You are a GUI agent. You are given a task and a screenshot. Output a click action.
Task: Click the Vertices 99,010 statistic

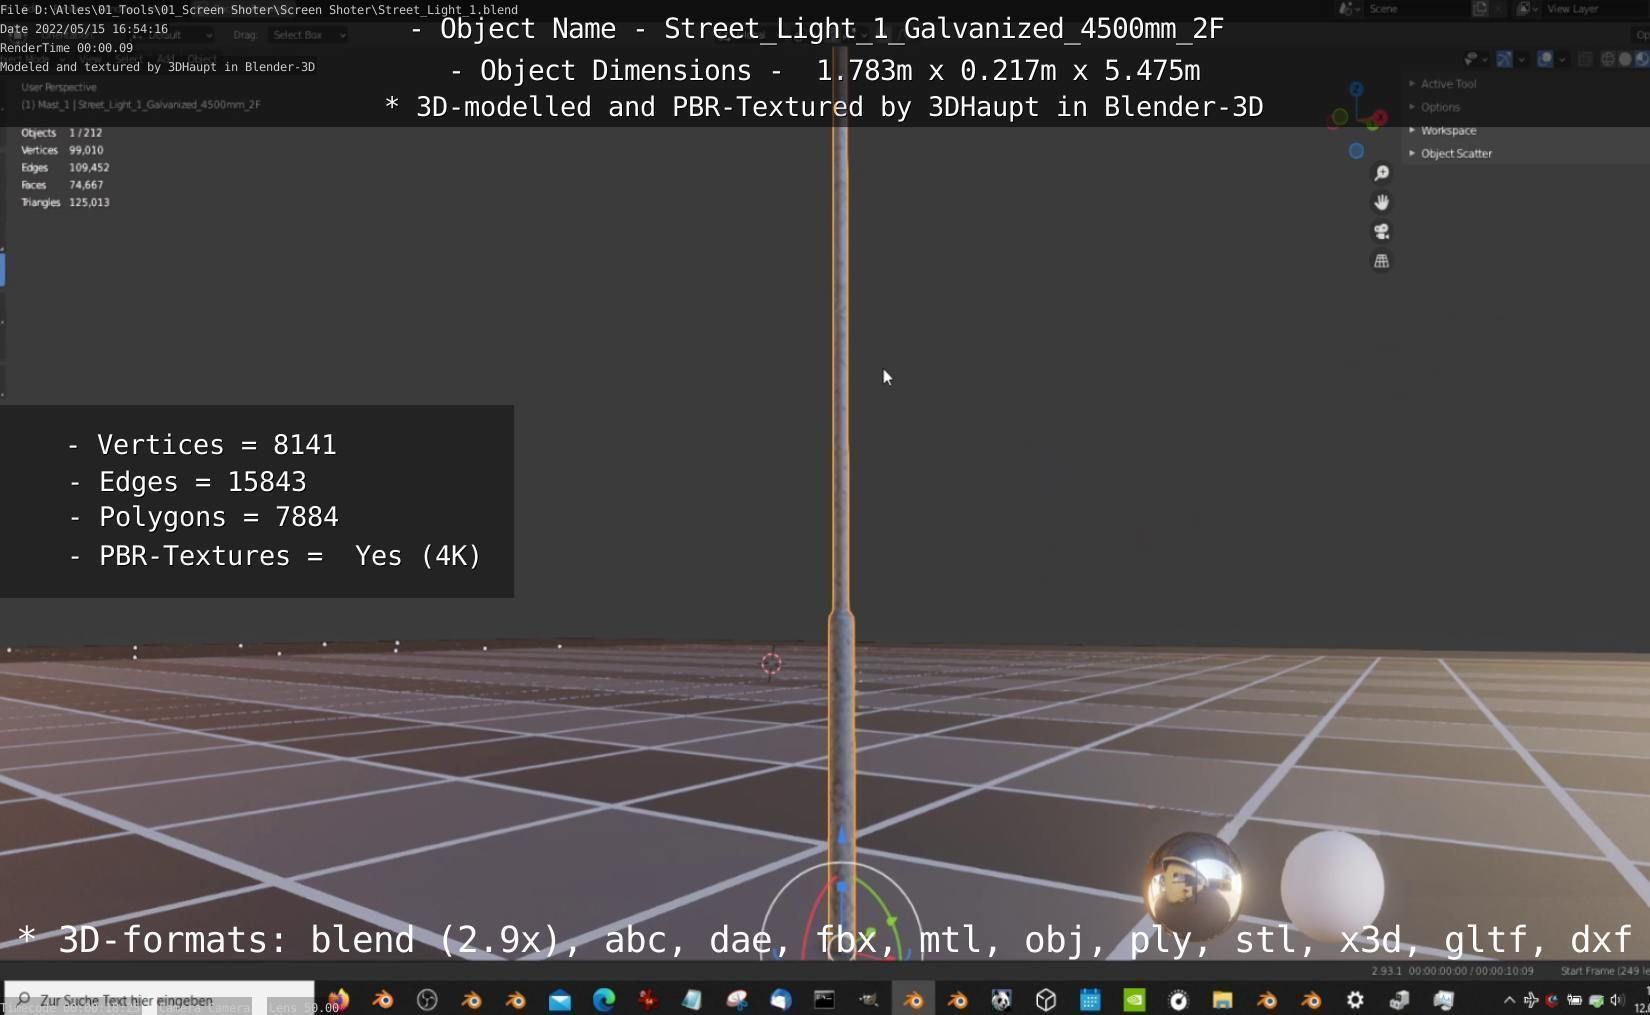click(x=62, y=150)
